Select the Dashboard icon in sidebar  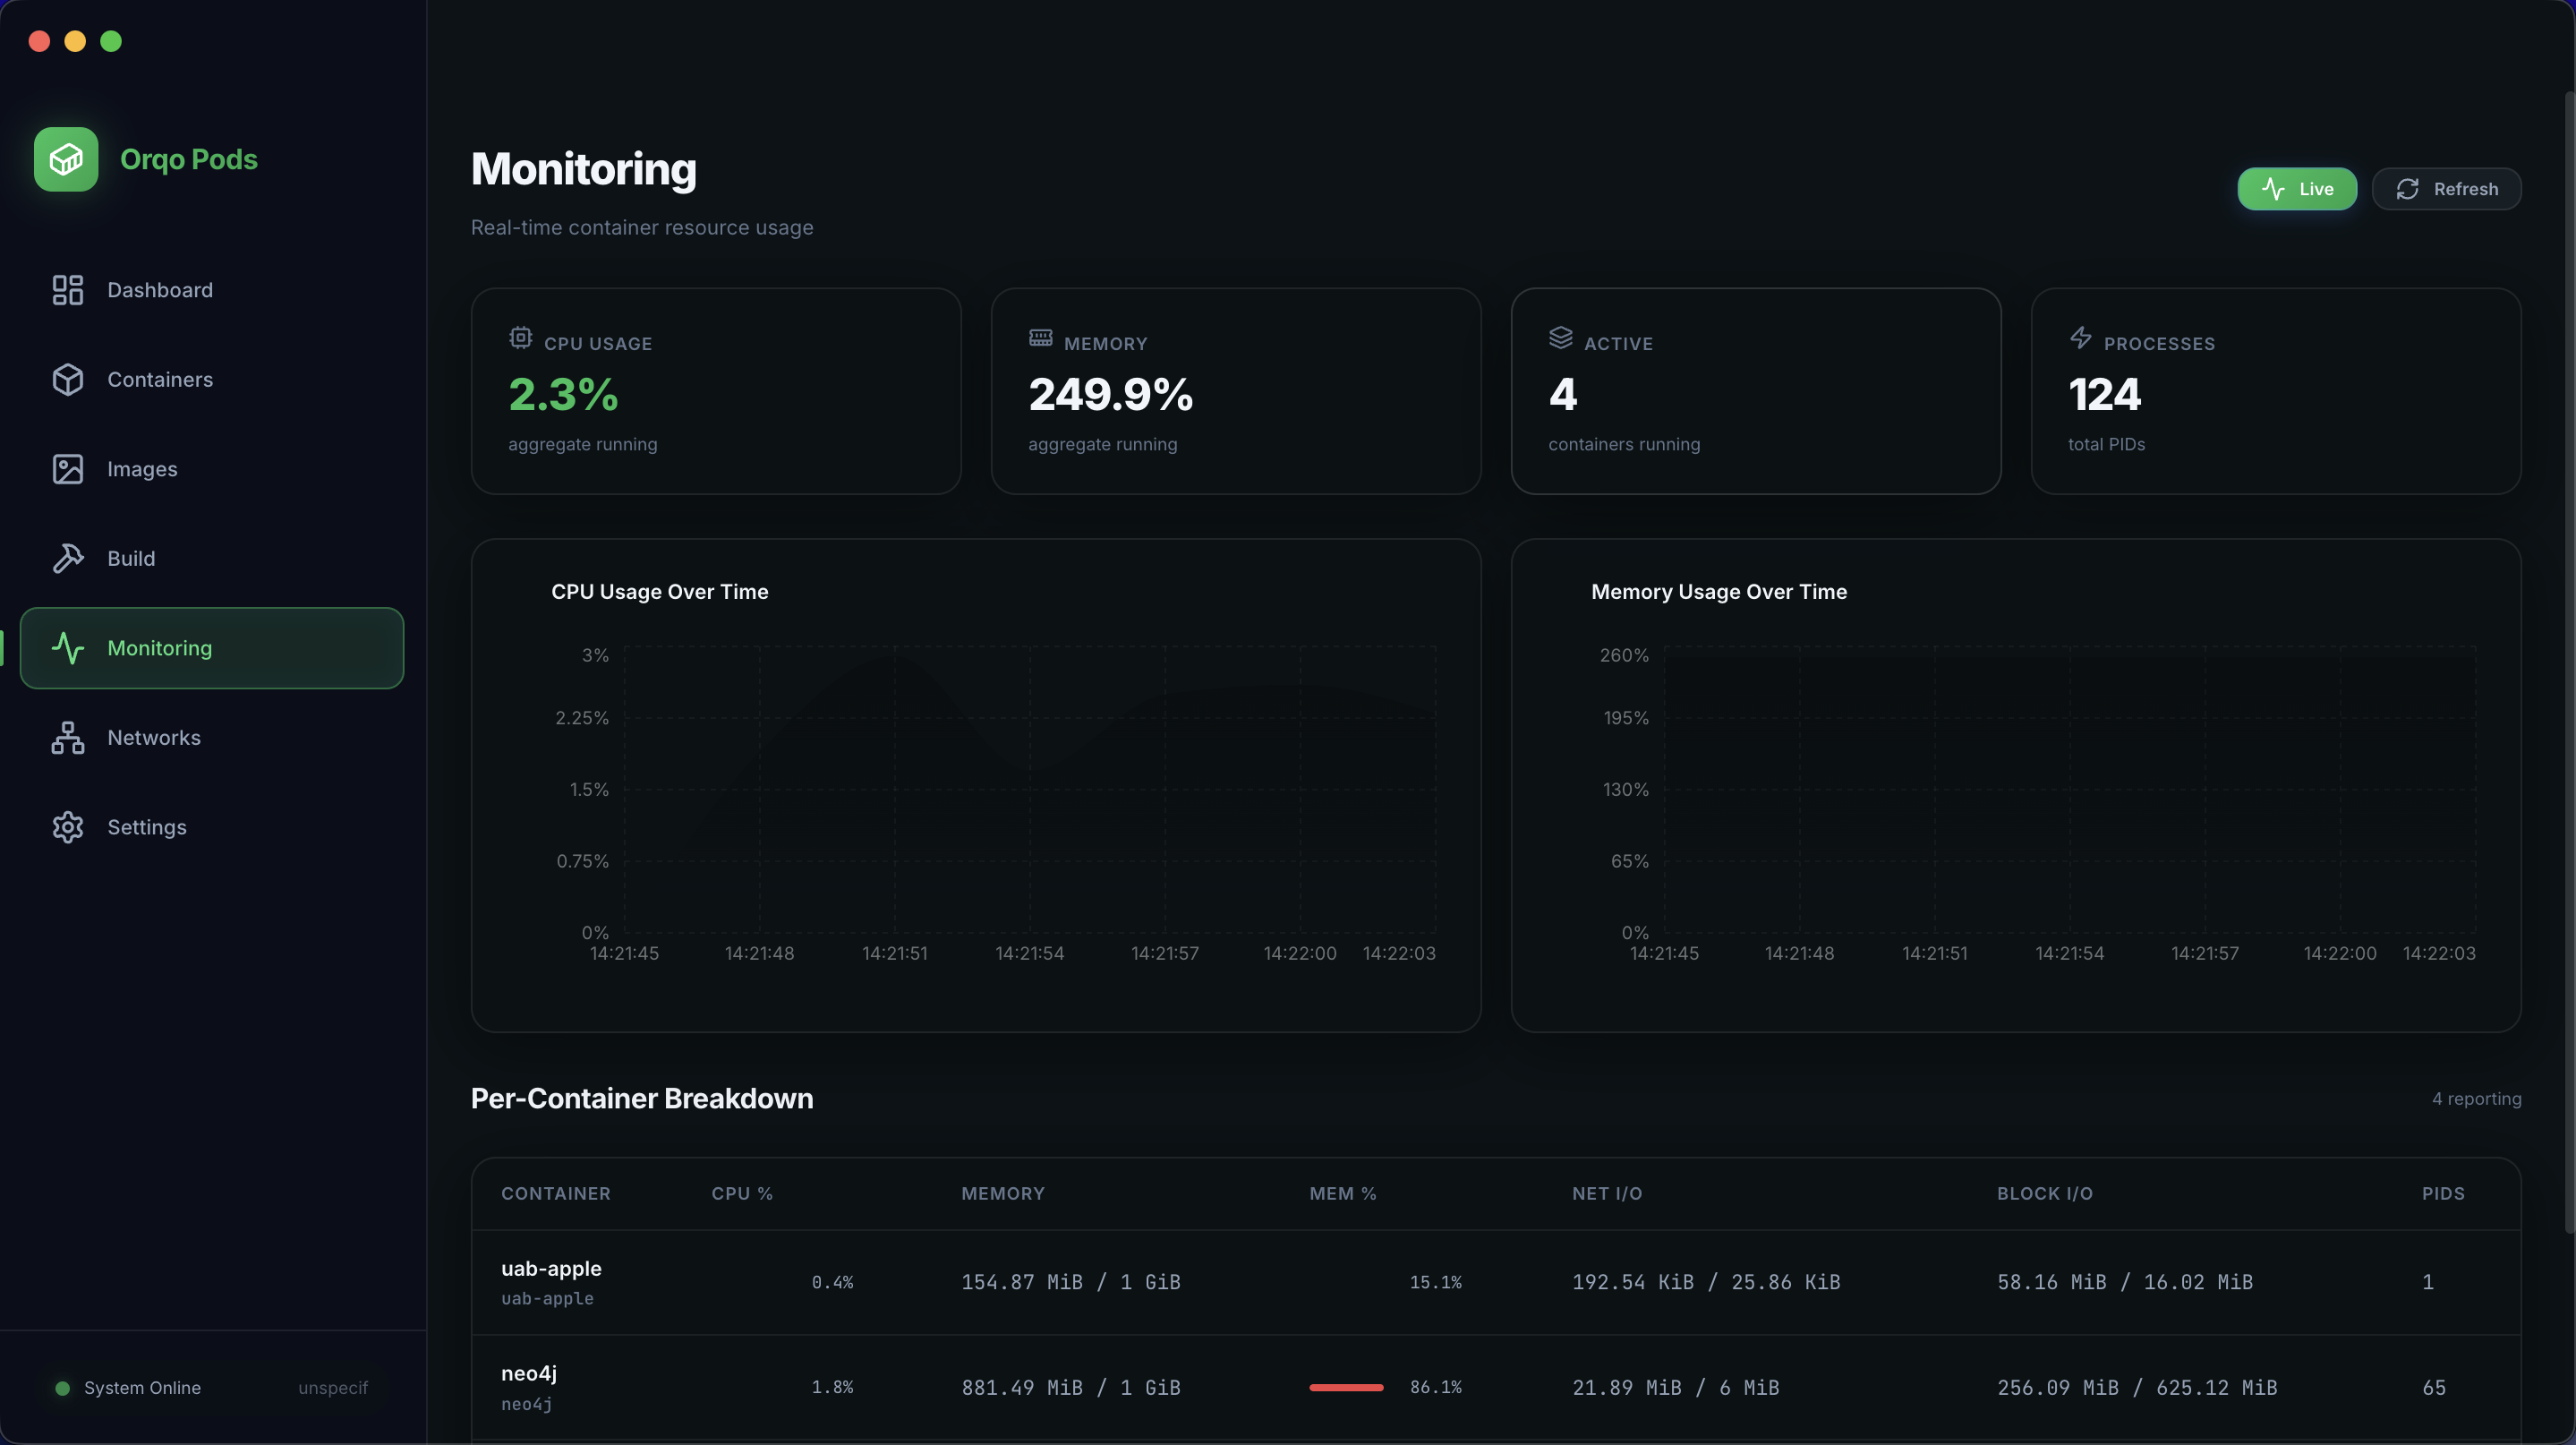tap(66, 290)
